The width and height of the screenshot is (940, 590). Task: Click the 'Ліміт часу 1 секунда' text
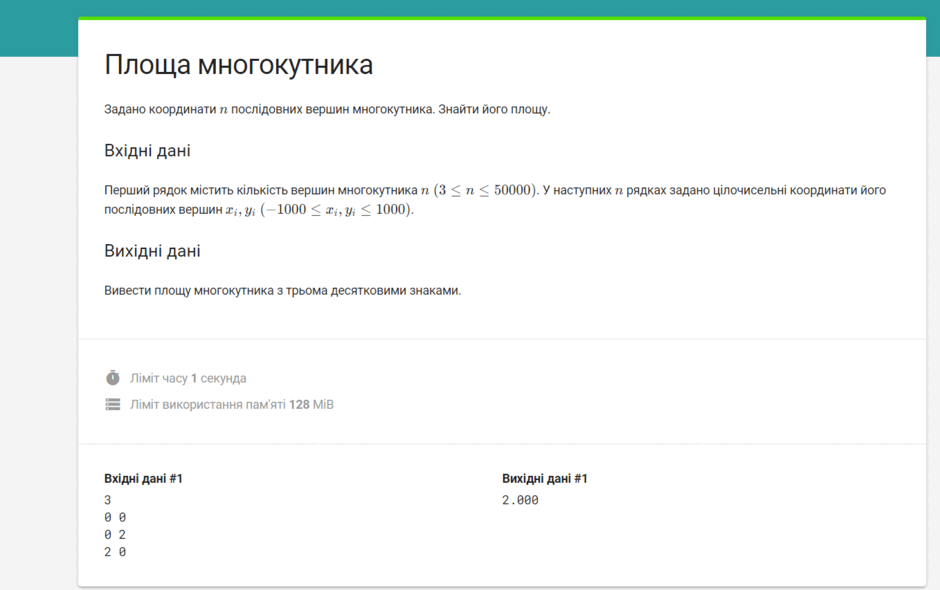tap(188, 378)
